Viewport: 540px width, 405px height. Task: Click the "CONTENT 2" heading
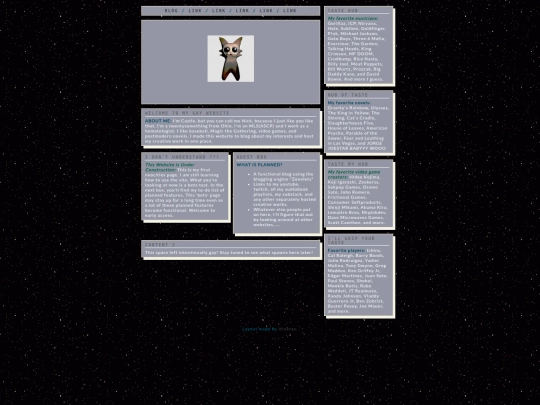point(160,245)
